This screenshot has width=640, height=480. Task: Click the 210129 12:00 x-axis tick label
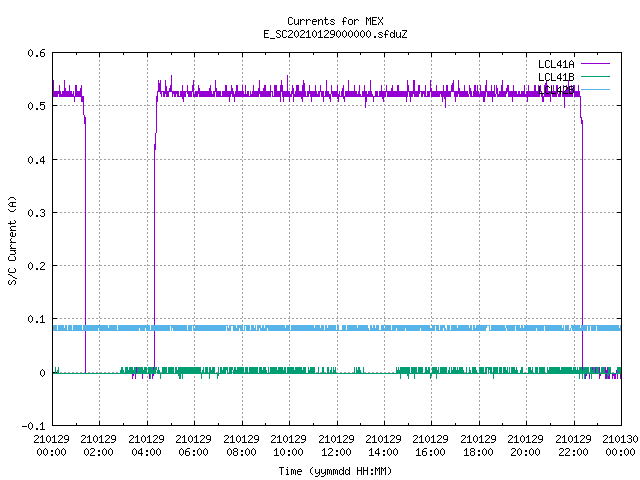[336, 445]
